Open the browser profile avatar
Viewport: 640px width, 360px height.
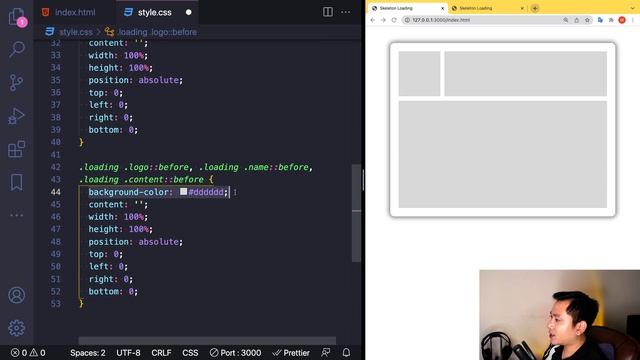tap(622, 20)
